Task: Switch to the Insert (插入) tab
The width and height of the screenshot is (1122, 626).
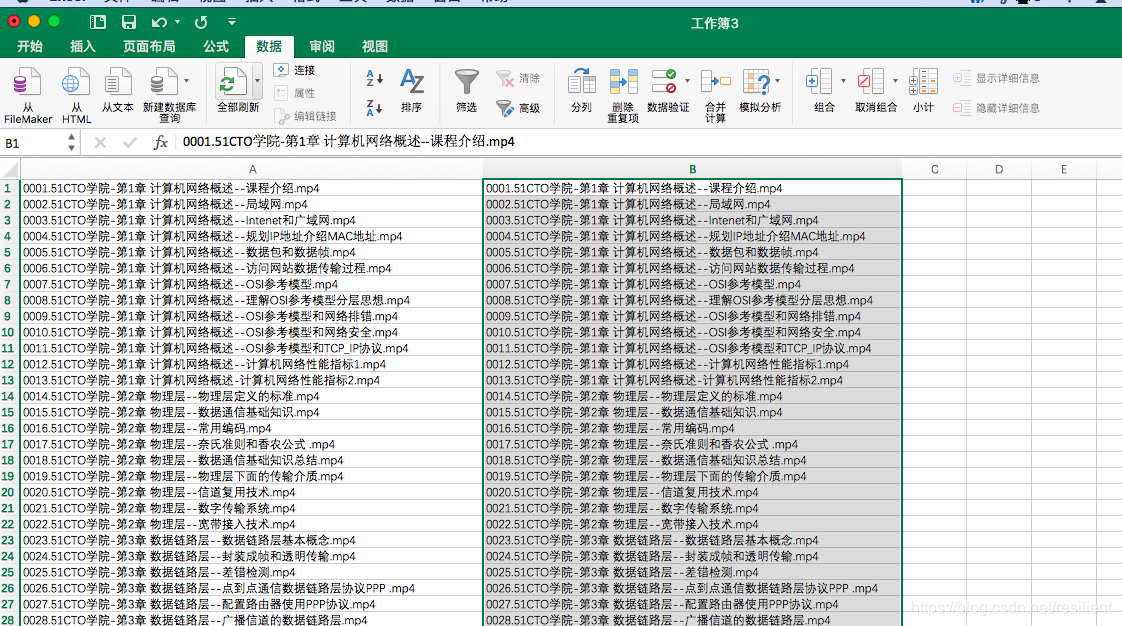Action: (82, 47)
